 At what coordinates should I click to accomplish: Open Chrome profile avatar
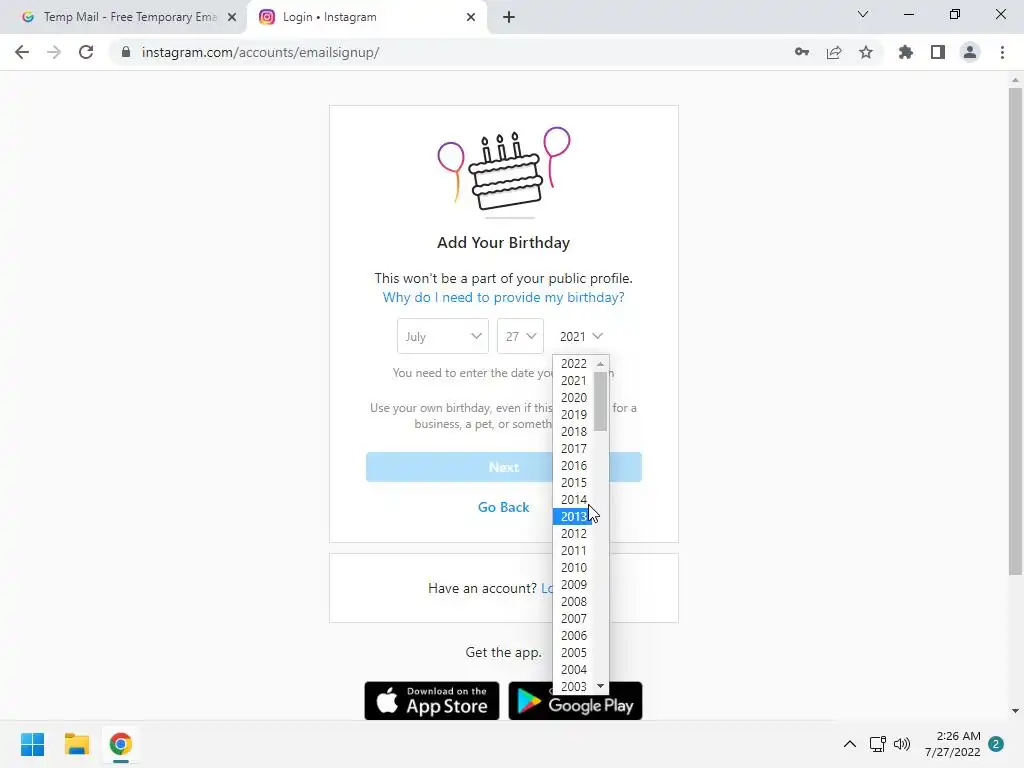(x=970, y=52)
